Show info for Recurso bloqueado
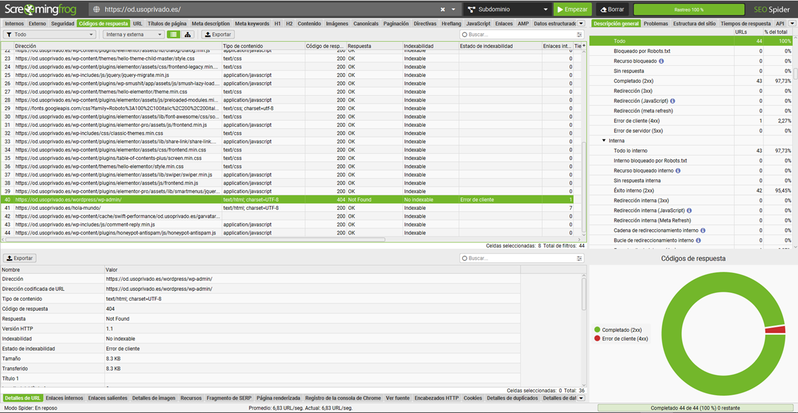This screenshot has width=798, height=413. (x=661, y=61)
